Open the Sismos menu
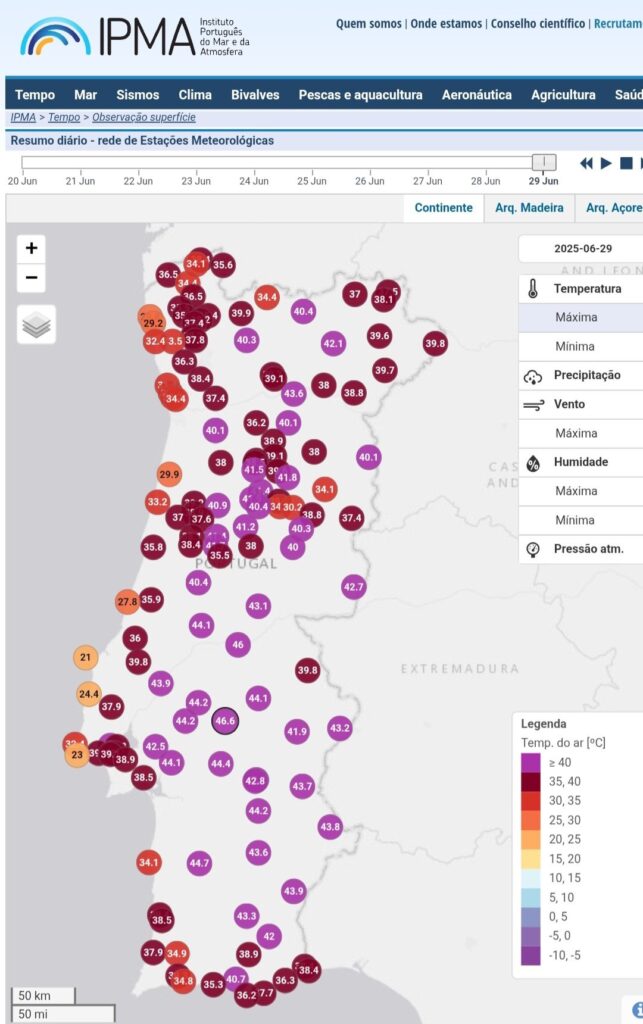 (x=138, y=95)
